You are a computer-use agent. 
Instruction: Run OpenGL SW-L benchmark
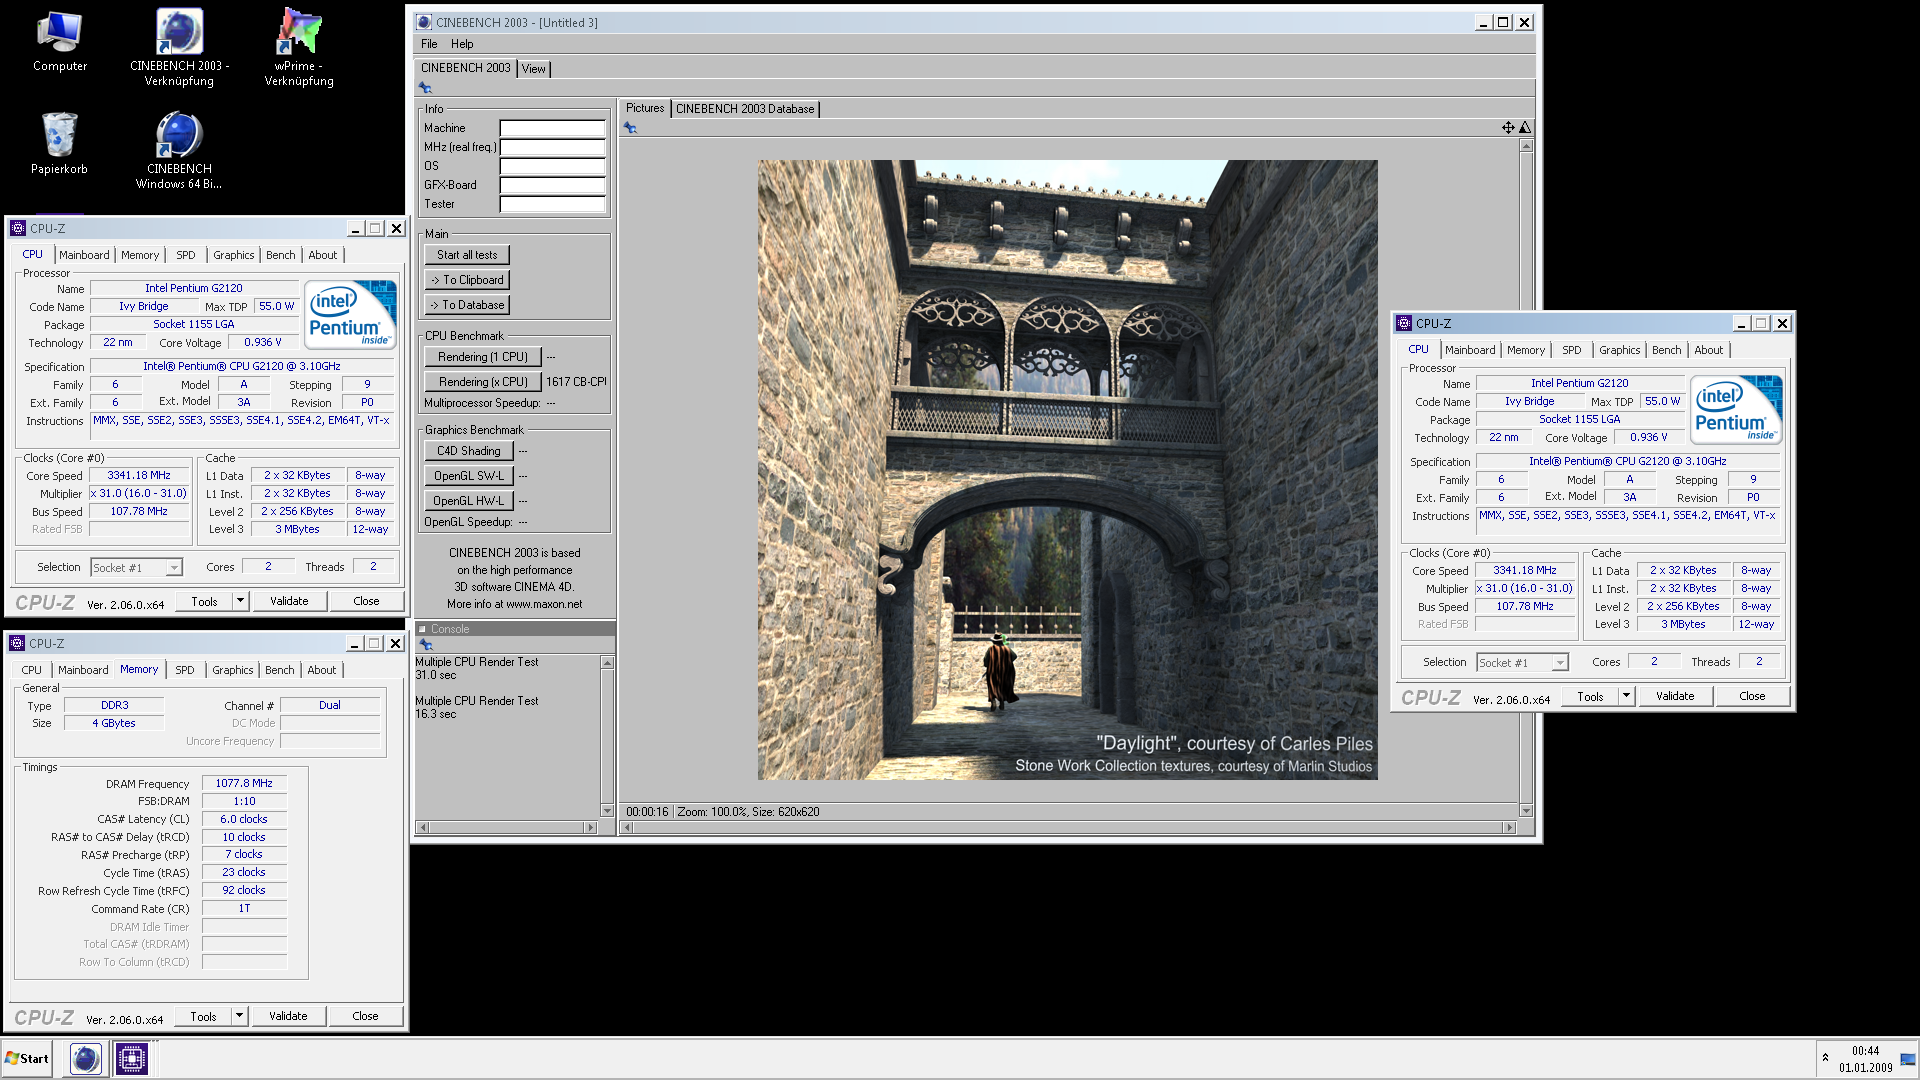pos(469,476)
